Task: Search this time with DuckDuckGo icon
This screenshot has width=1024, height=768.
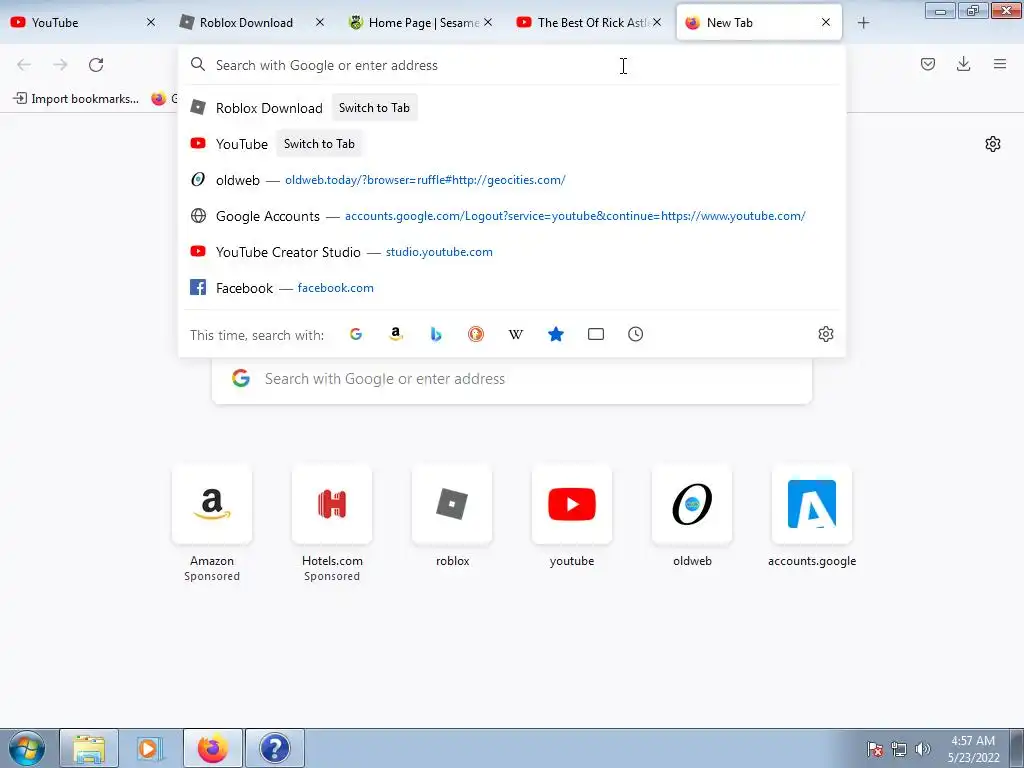Action: tap(476, 334)
